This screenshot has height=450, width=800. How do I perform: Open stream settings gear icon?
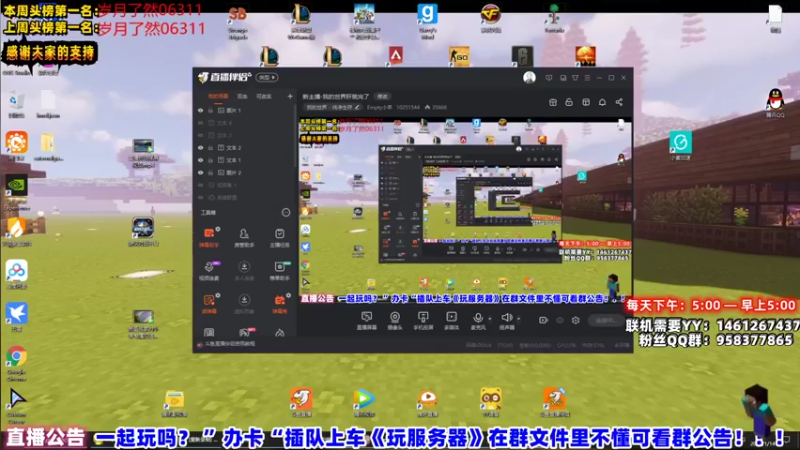(576, 320)
